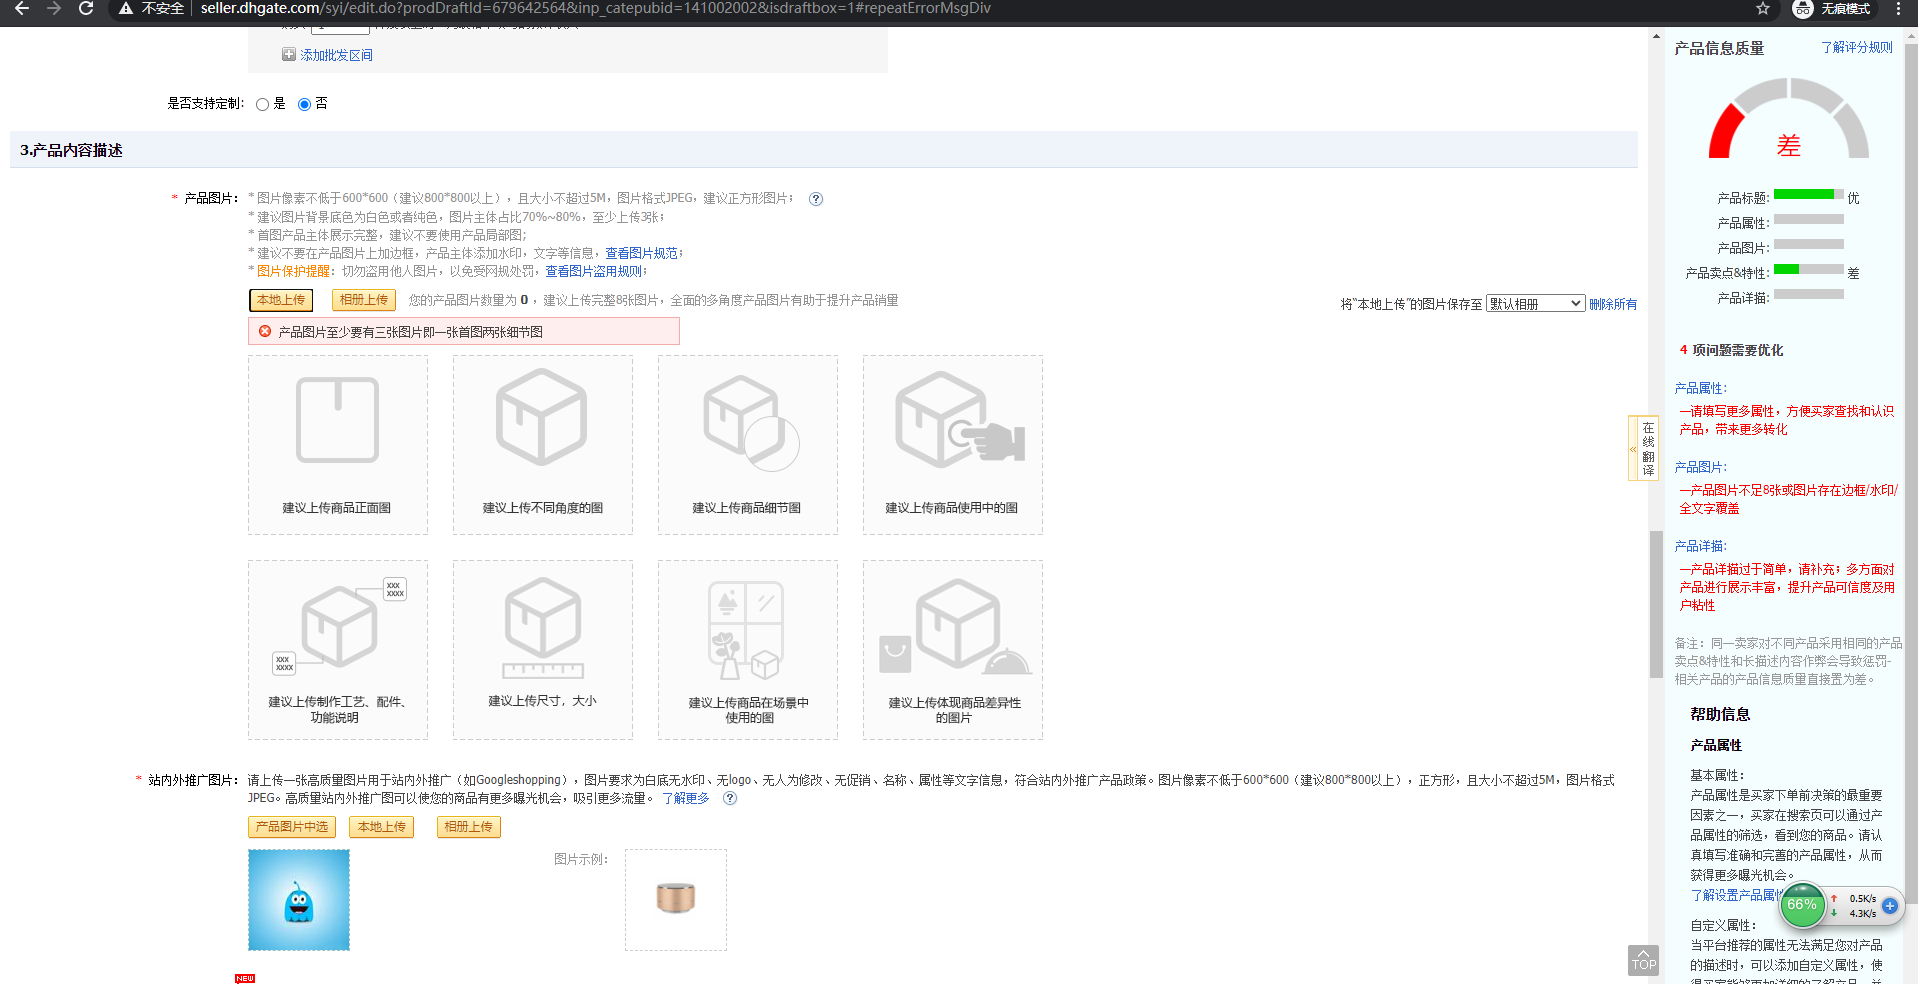1918x984 pixels.
Task: Open the 默认相册 album dropdown
Action: [1535, 304]
